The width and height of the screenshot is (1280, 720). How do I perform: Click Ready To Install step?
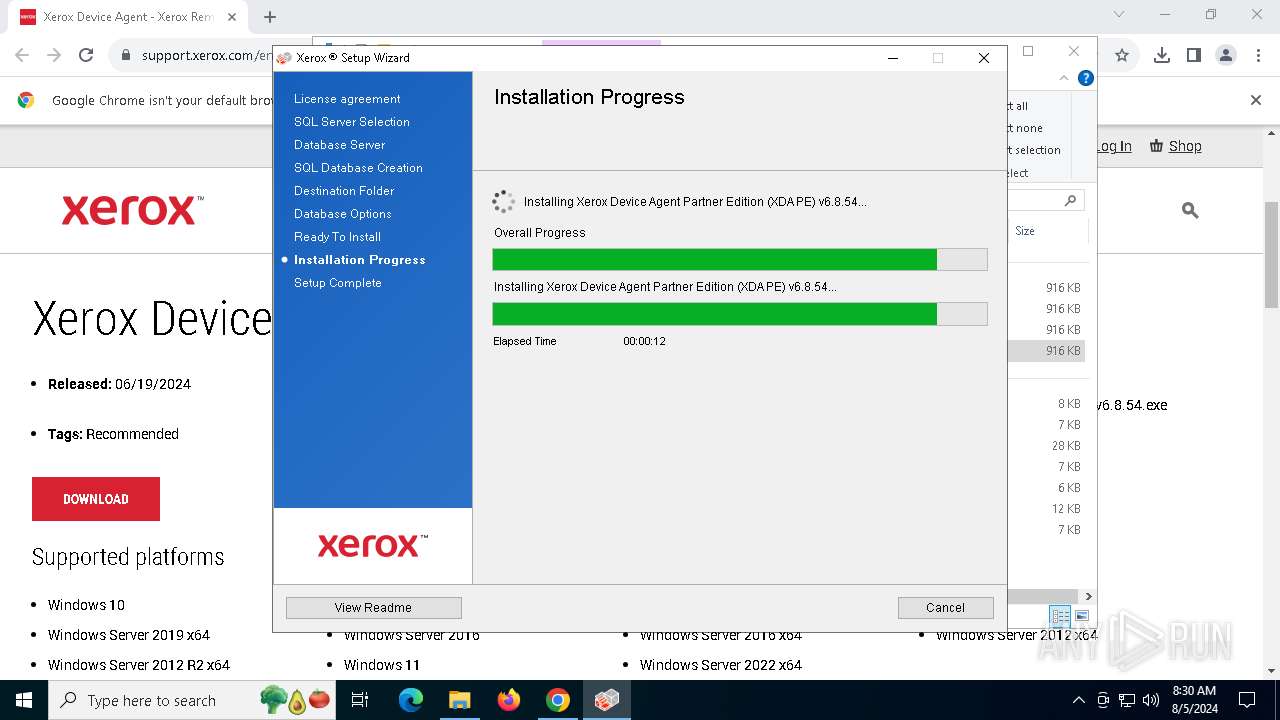click(x=337, y=237)
